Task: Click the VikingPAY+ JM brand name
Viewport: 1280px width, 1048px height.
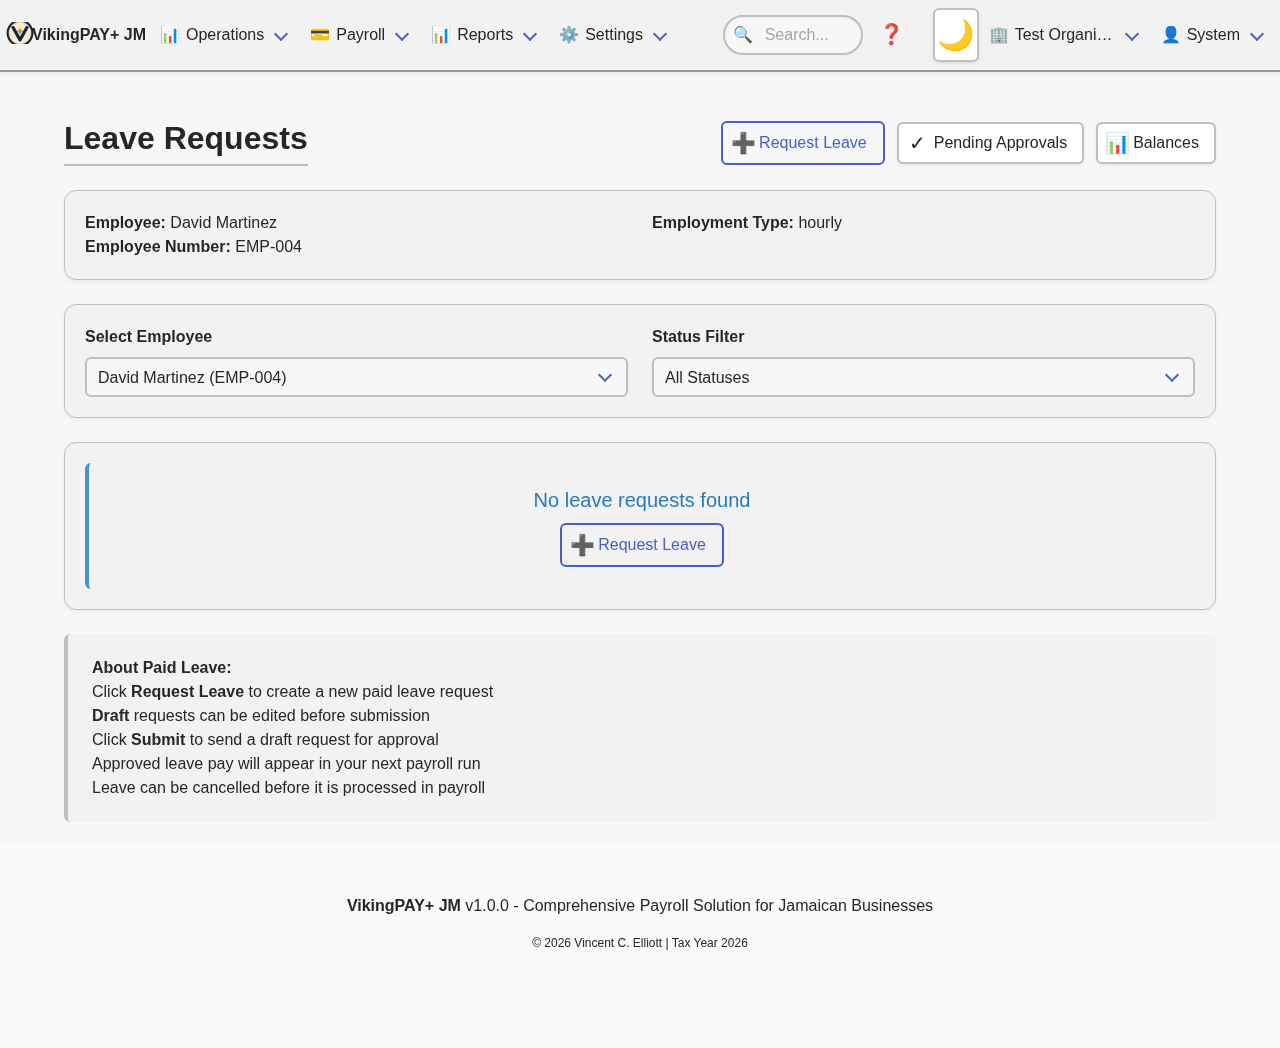Action: tap(89, 35)
